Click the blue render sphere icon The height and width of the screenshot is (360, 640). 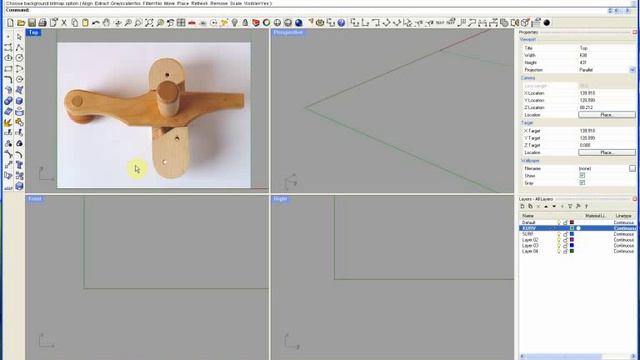(298, 23)
